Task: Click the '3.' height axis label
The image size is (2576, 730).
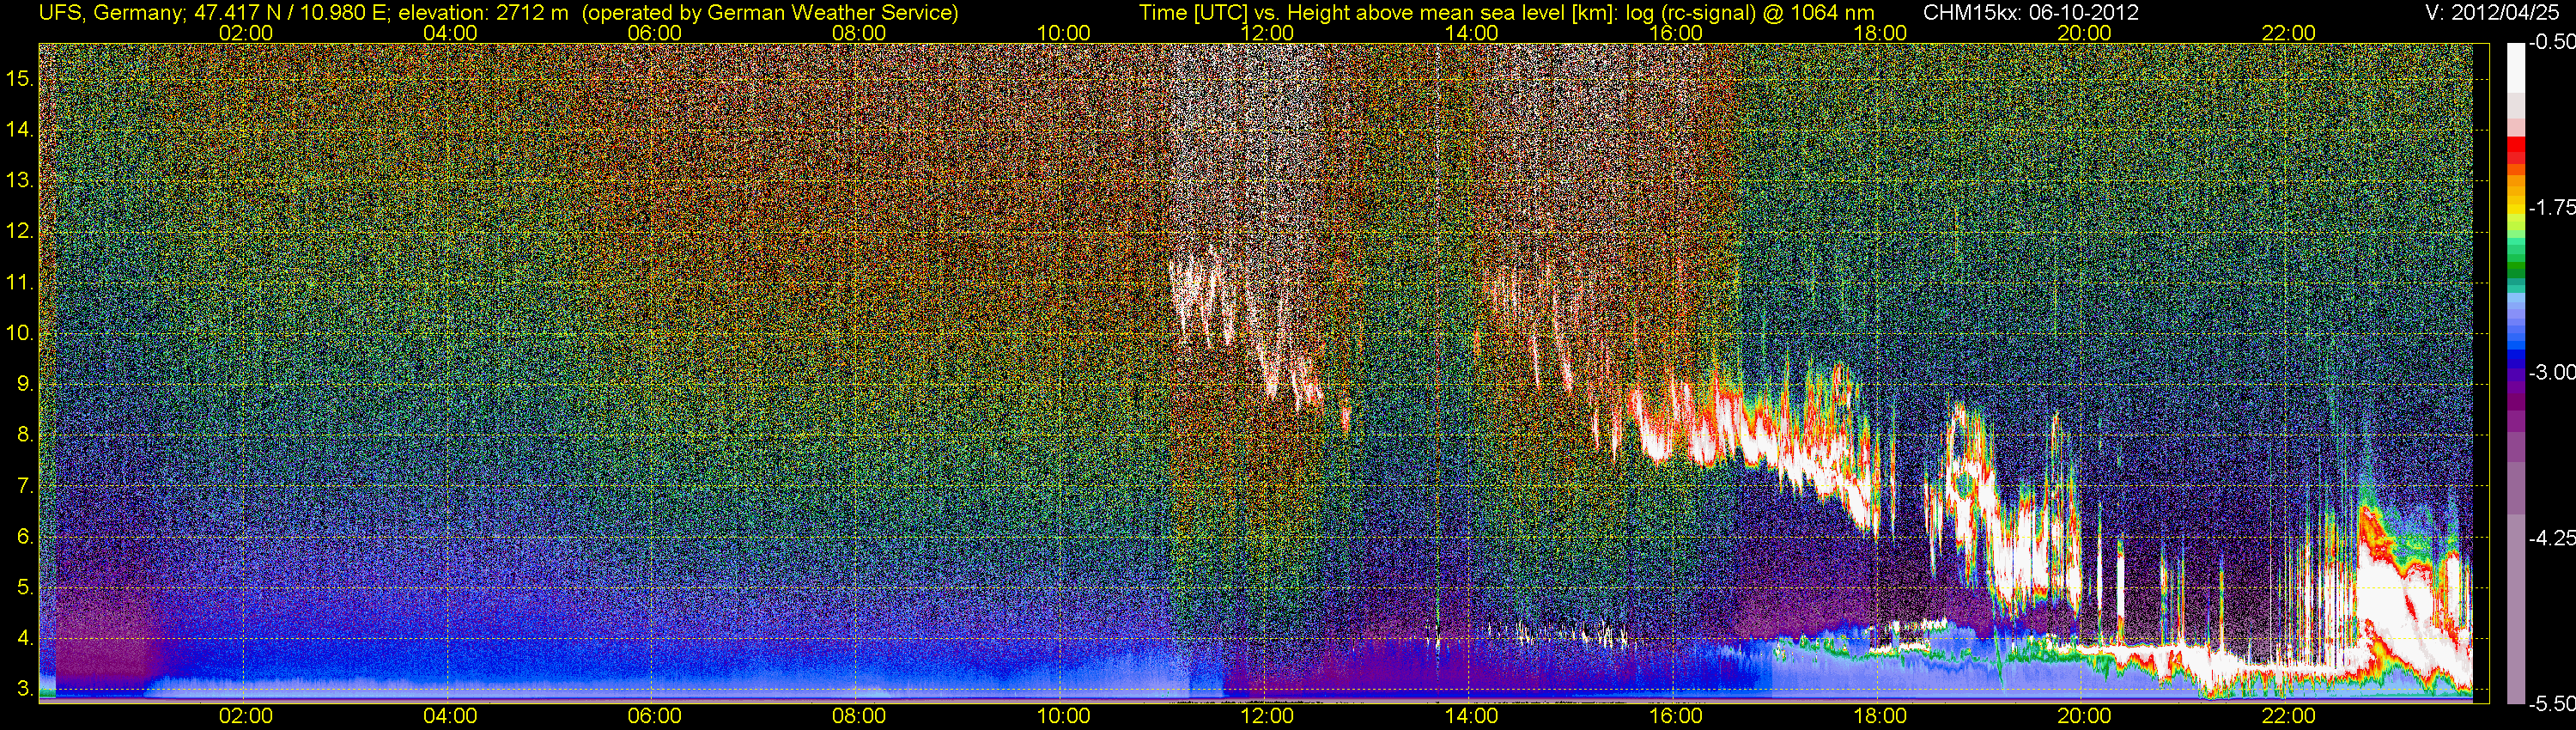Action: (x=26, y=689)
